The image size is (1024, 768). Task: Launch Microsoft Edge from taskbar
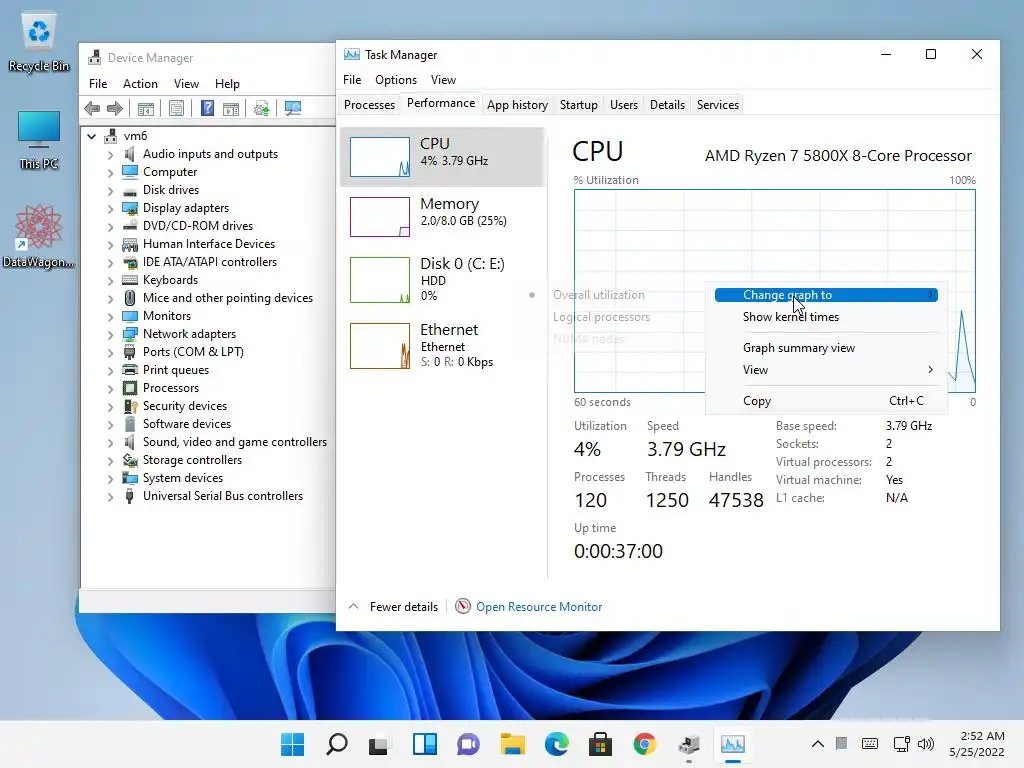point(556,744)
